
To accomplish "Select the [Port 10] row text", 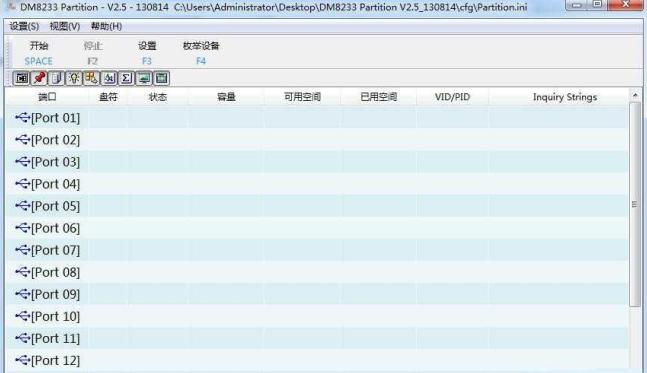I will click(55, 316).
